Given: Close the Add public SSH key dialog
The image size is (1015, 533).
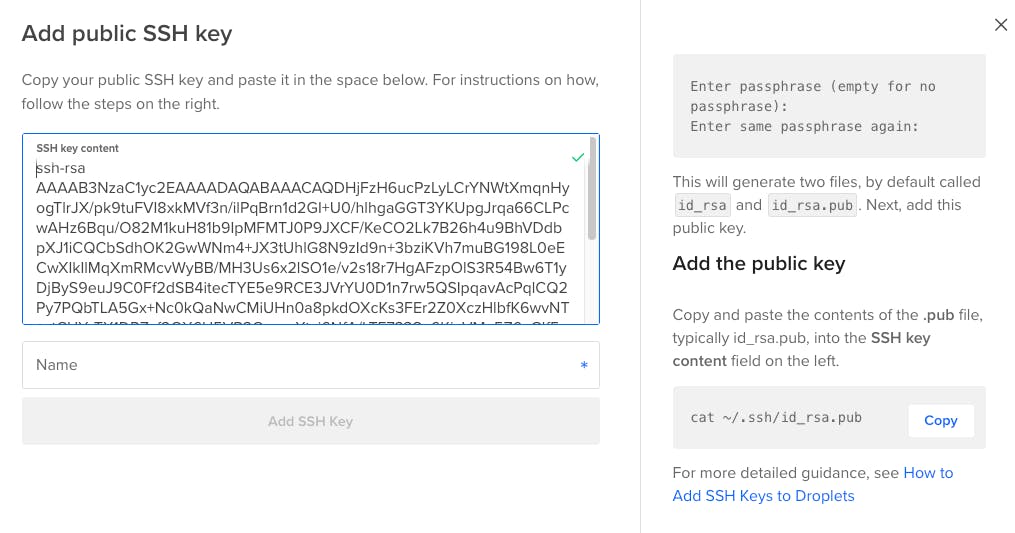Looking at the screenshot, I should tap(1000, 25).
